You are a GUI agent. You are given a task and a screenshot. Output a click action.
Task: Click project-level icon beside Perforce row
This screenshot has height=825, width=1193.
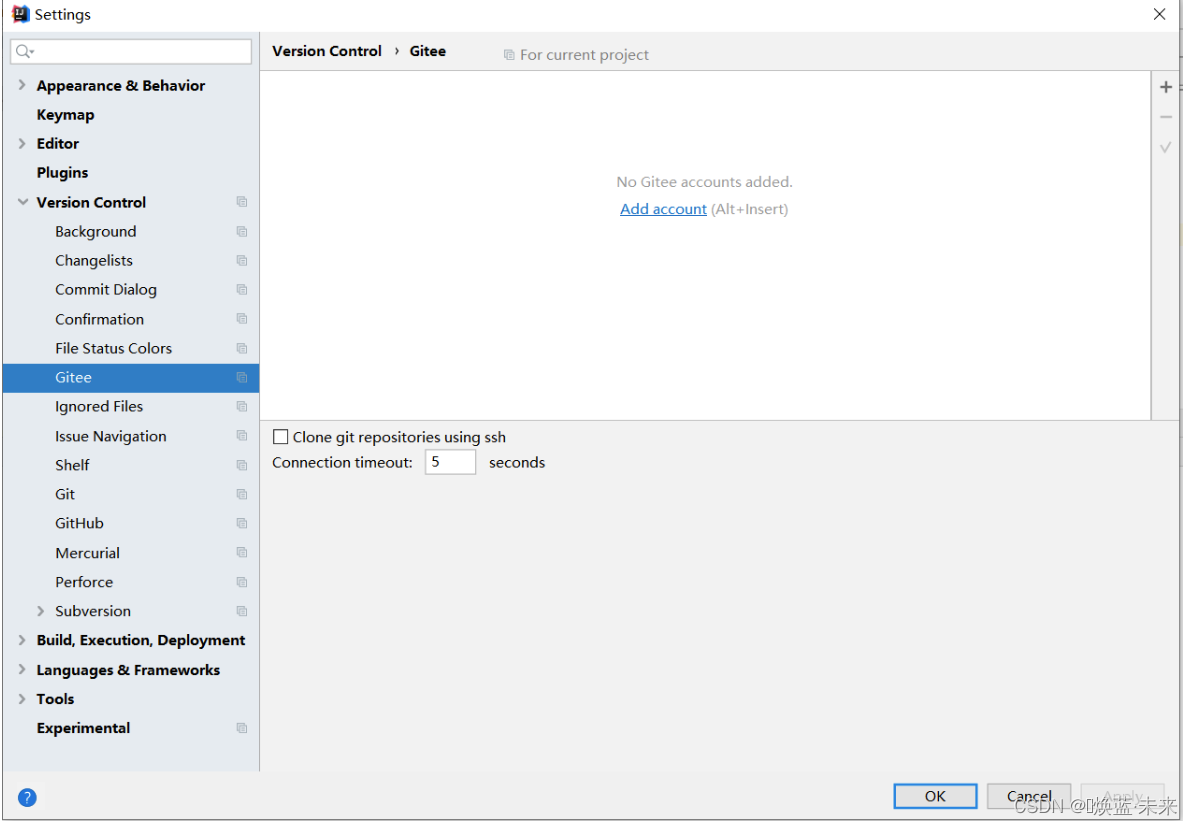[242, 582]
